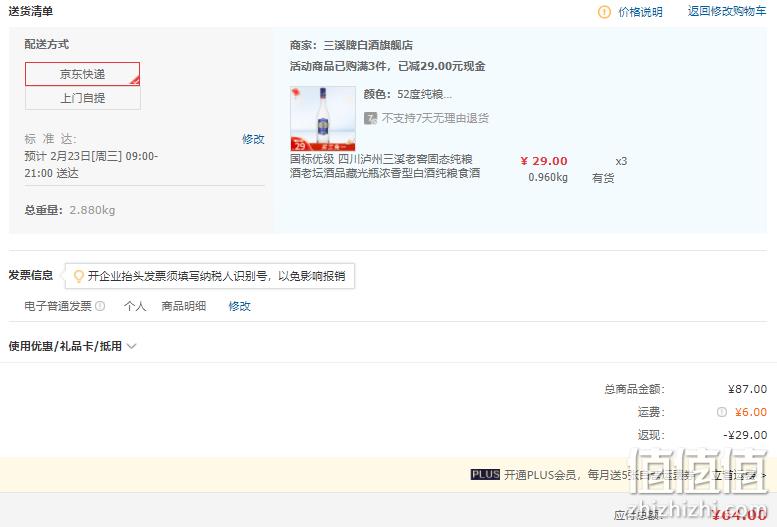
Task: Click the 活动商品已购满3件 promotion notice
Action: click(388, 66)
